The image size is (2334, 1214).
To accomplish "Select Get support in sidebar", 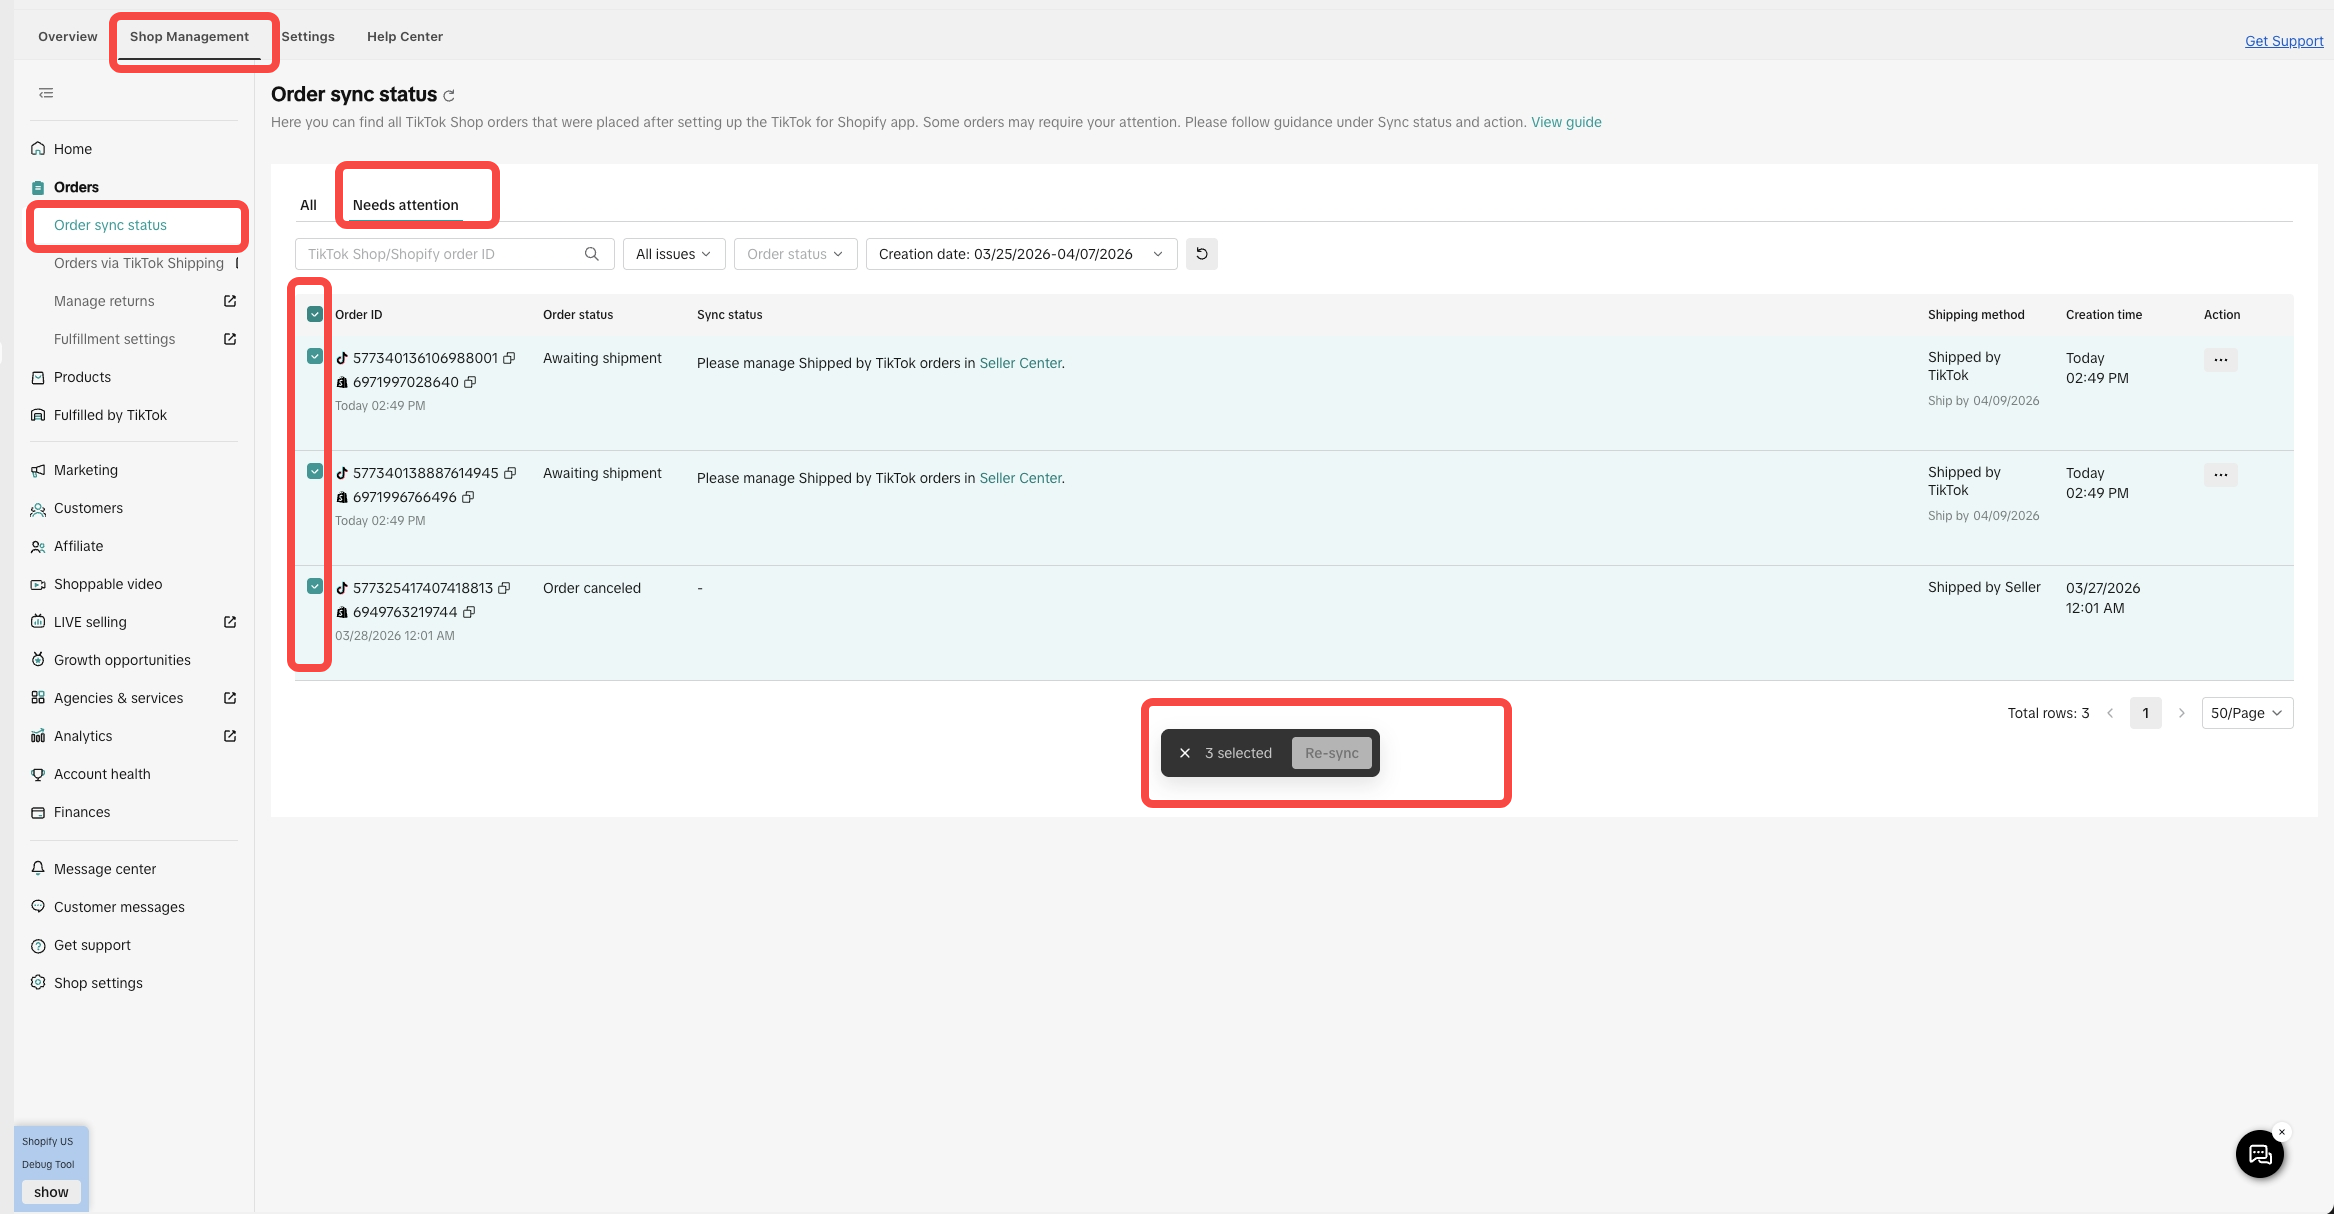I will click(92, 945).
